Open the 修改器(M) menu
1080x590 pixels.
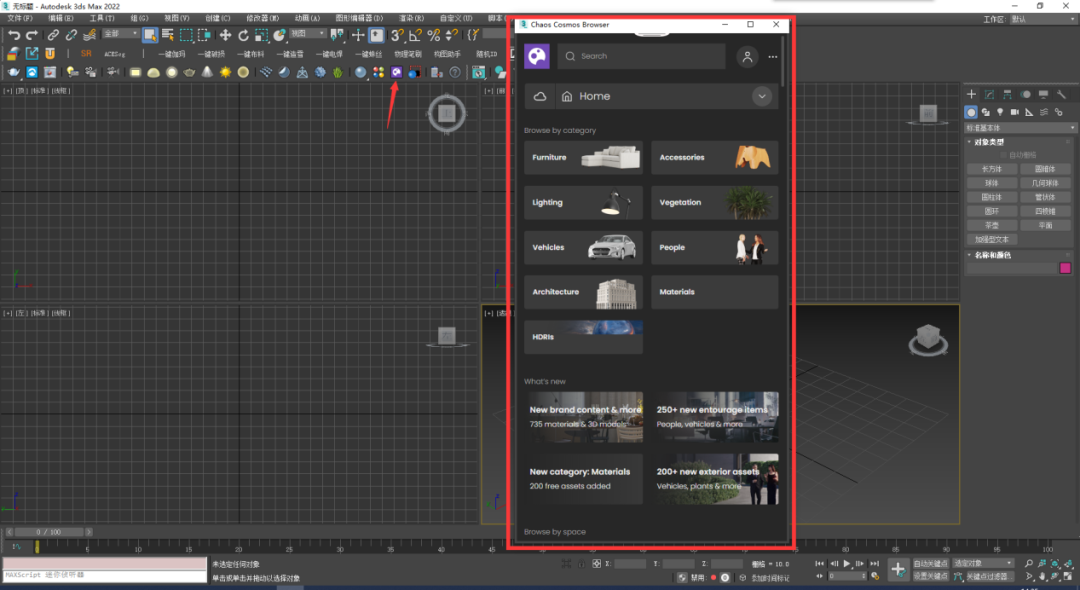click(262, 18)
